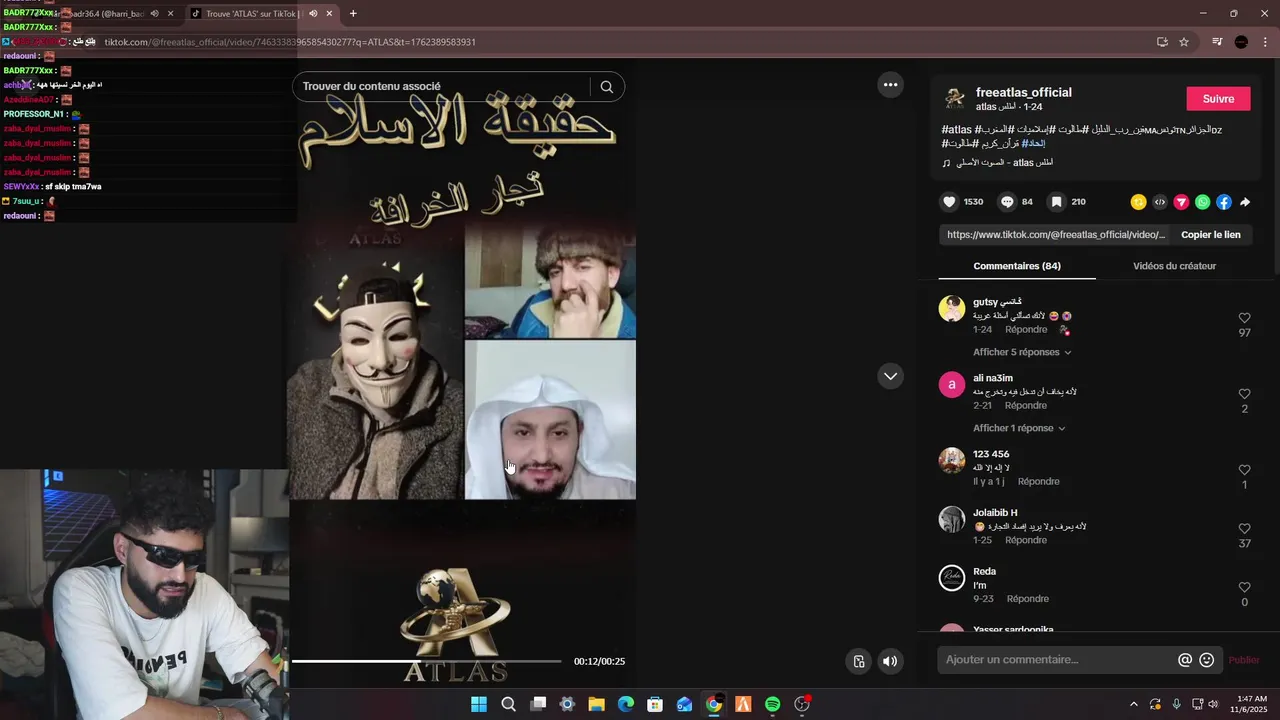This screenshot has height=720, width=1280.
Task: Send to friends via pink paper-plane icon
Action: tap(1181, 202)
